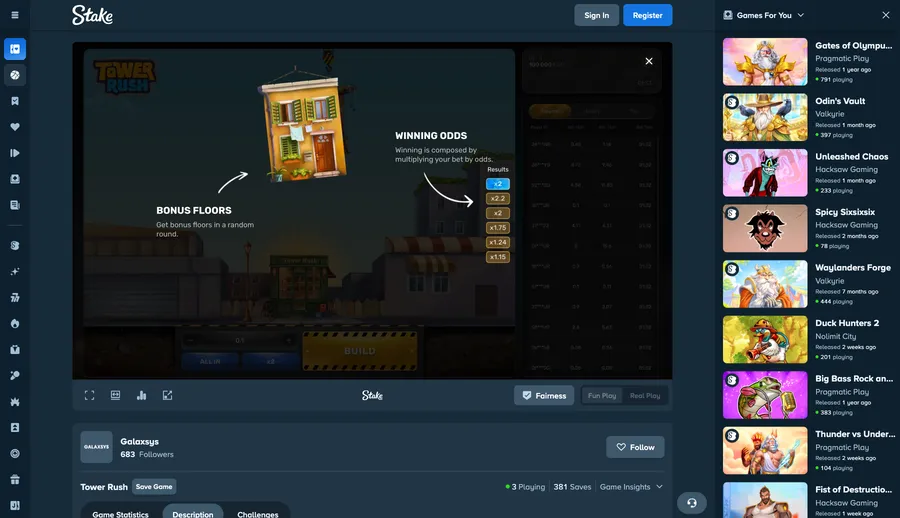
Task: Select the x1.24 result chip
Action: pos(498,242)
